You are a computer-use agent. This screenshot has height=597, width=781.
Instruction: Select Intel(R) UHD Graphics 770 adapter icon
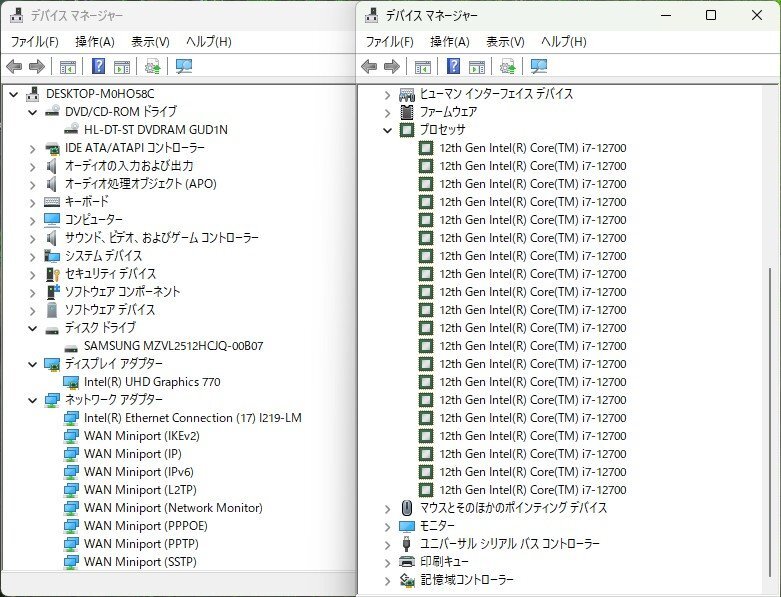pyautogui.click(x=71, y=382)
